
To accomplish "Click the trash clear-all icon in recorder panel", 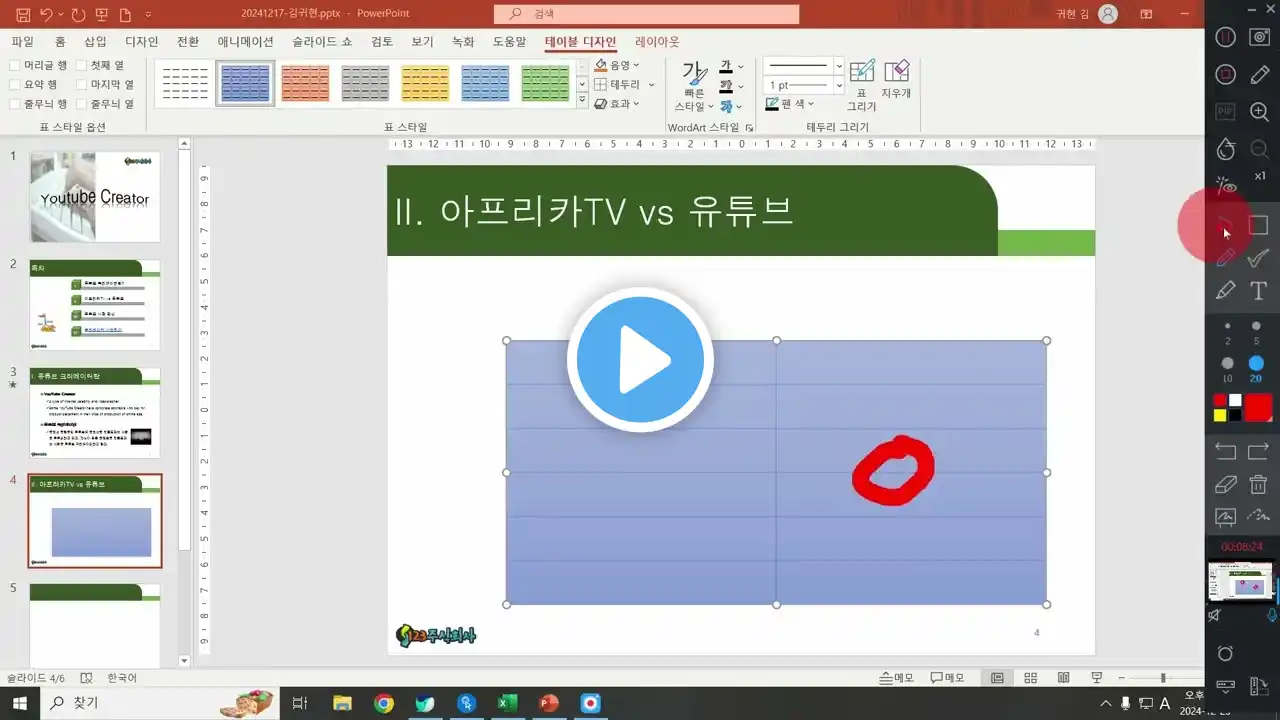I will pyautogui.click(x=1259, y=485).
